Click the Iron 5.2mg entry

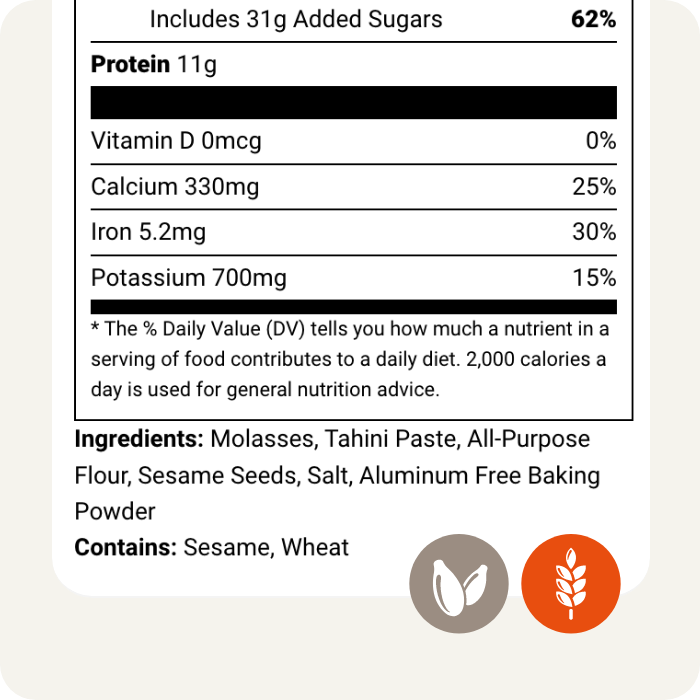pos(148,233)
